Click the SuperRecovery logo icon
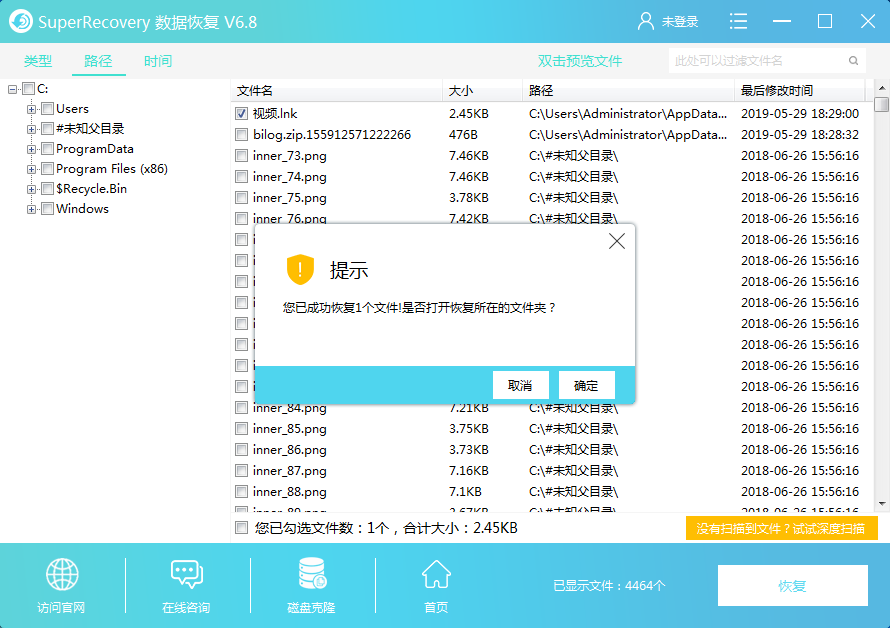The image size is (890, 628). pos(21,20)
